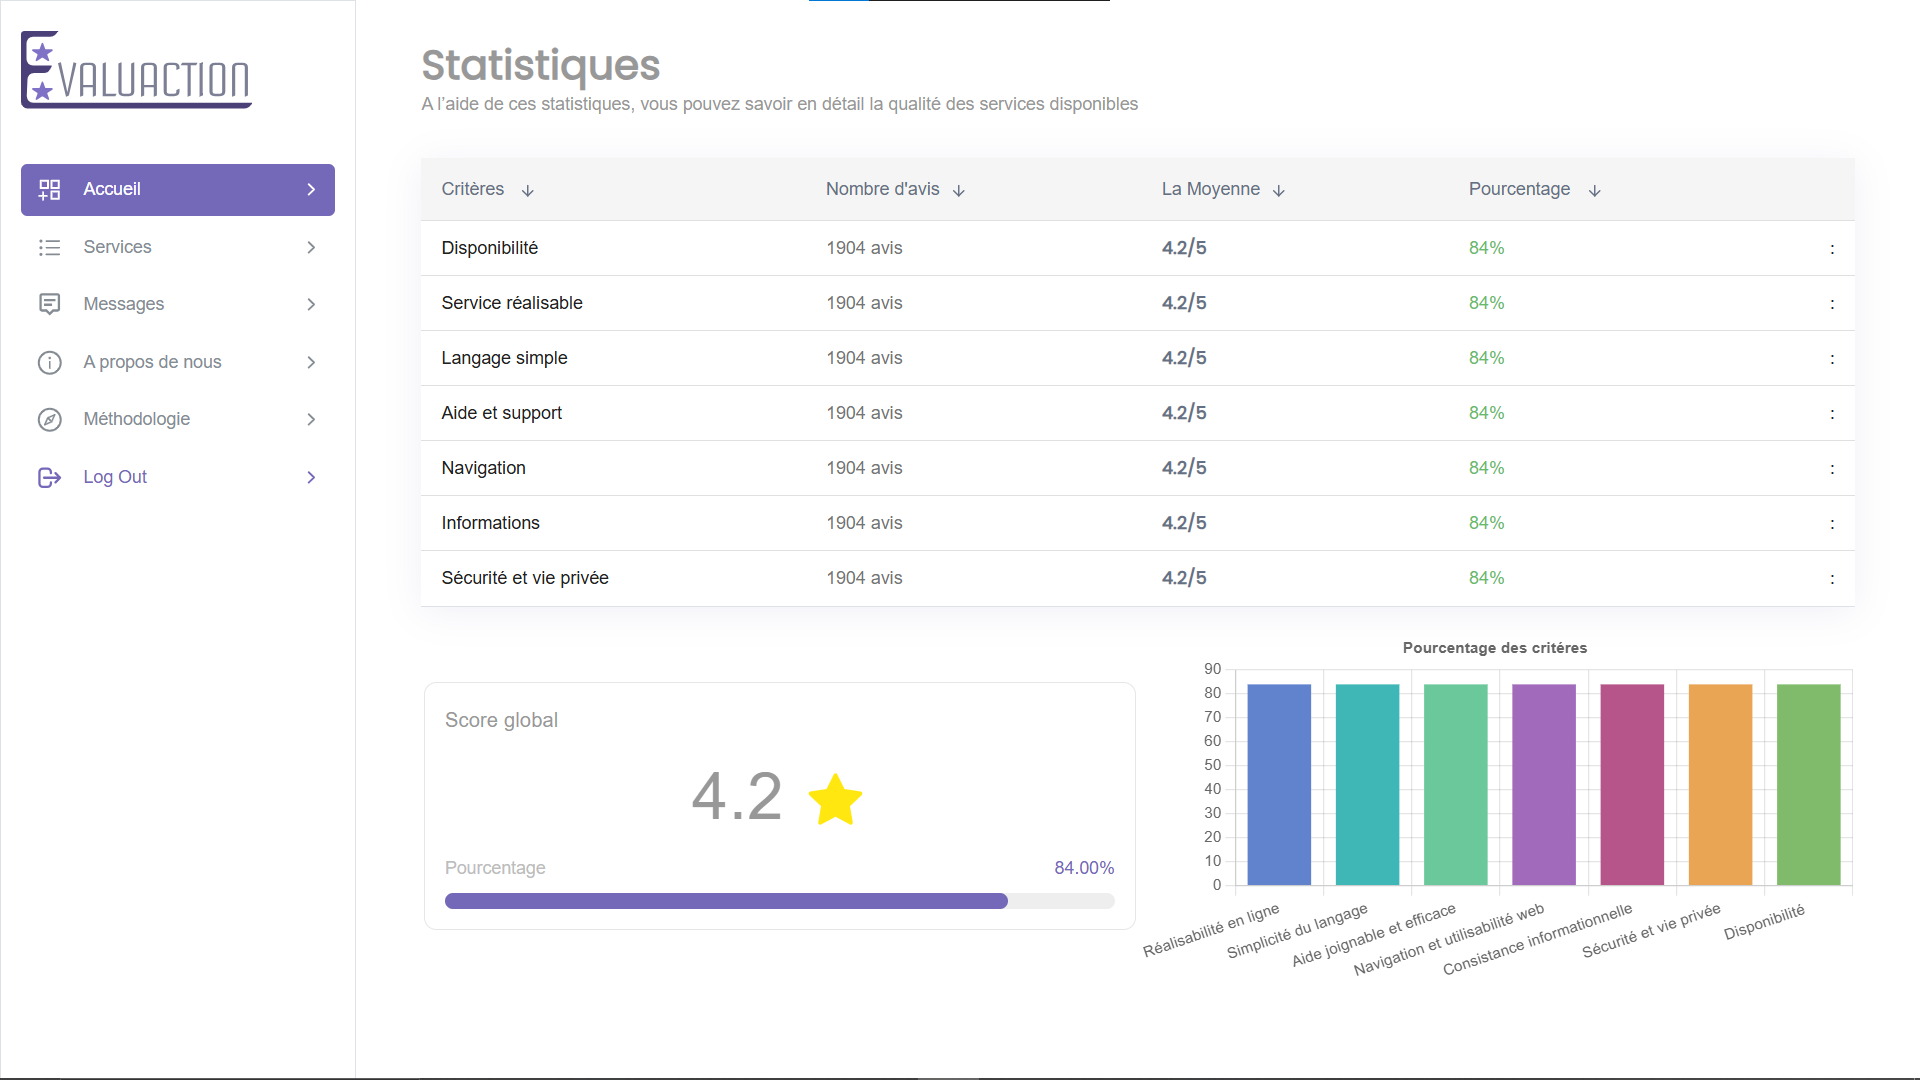Select the Accueil dashboard icon

(x=49, y=189)
